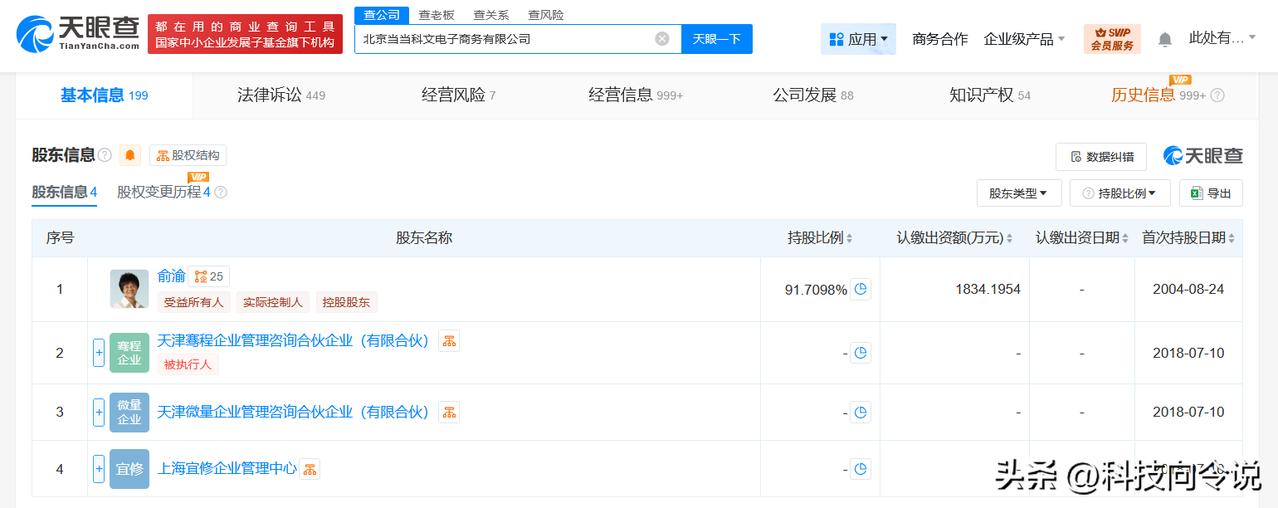Select the 股东信息 4 sub-tab

[64, 192]
